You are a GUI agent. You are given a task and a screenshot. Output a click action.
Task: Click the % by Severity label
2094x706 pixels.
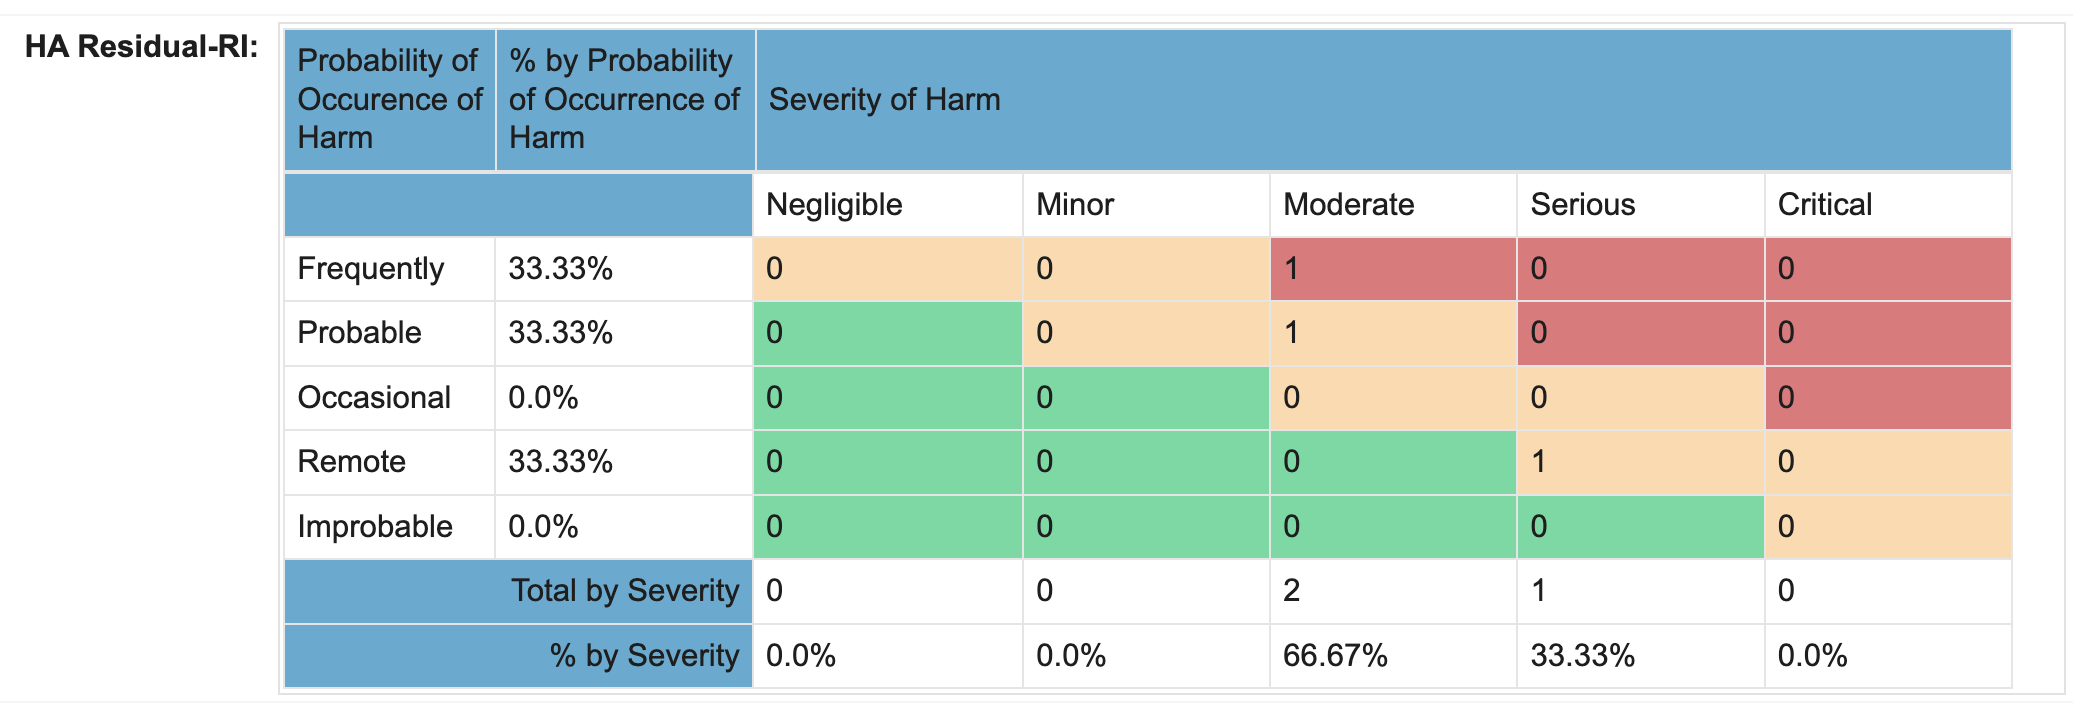coord(643,656)
